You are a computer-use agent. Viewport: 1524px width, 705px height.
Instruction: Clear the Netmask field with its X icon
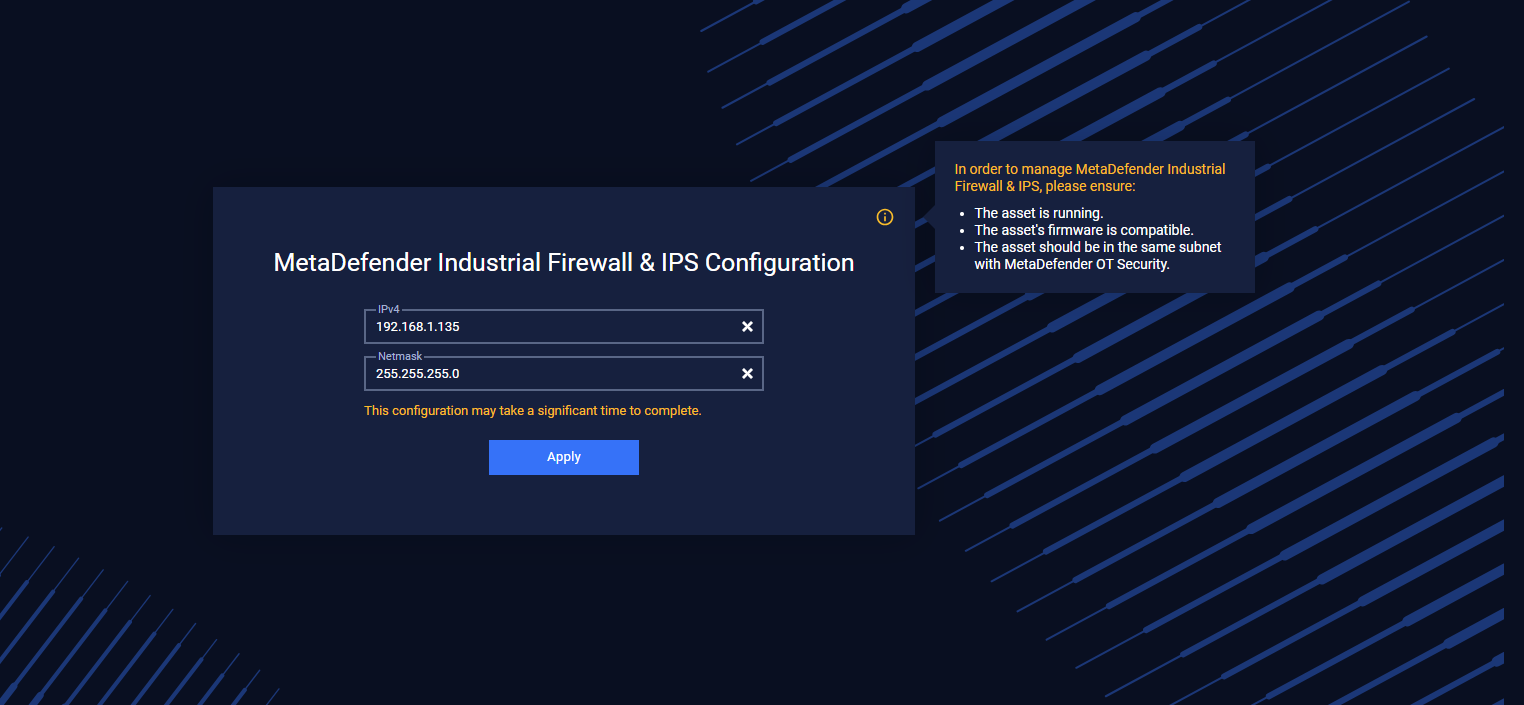pyautogui.click(x=747, y=374)
